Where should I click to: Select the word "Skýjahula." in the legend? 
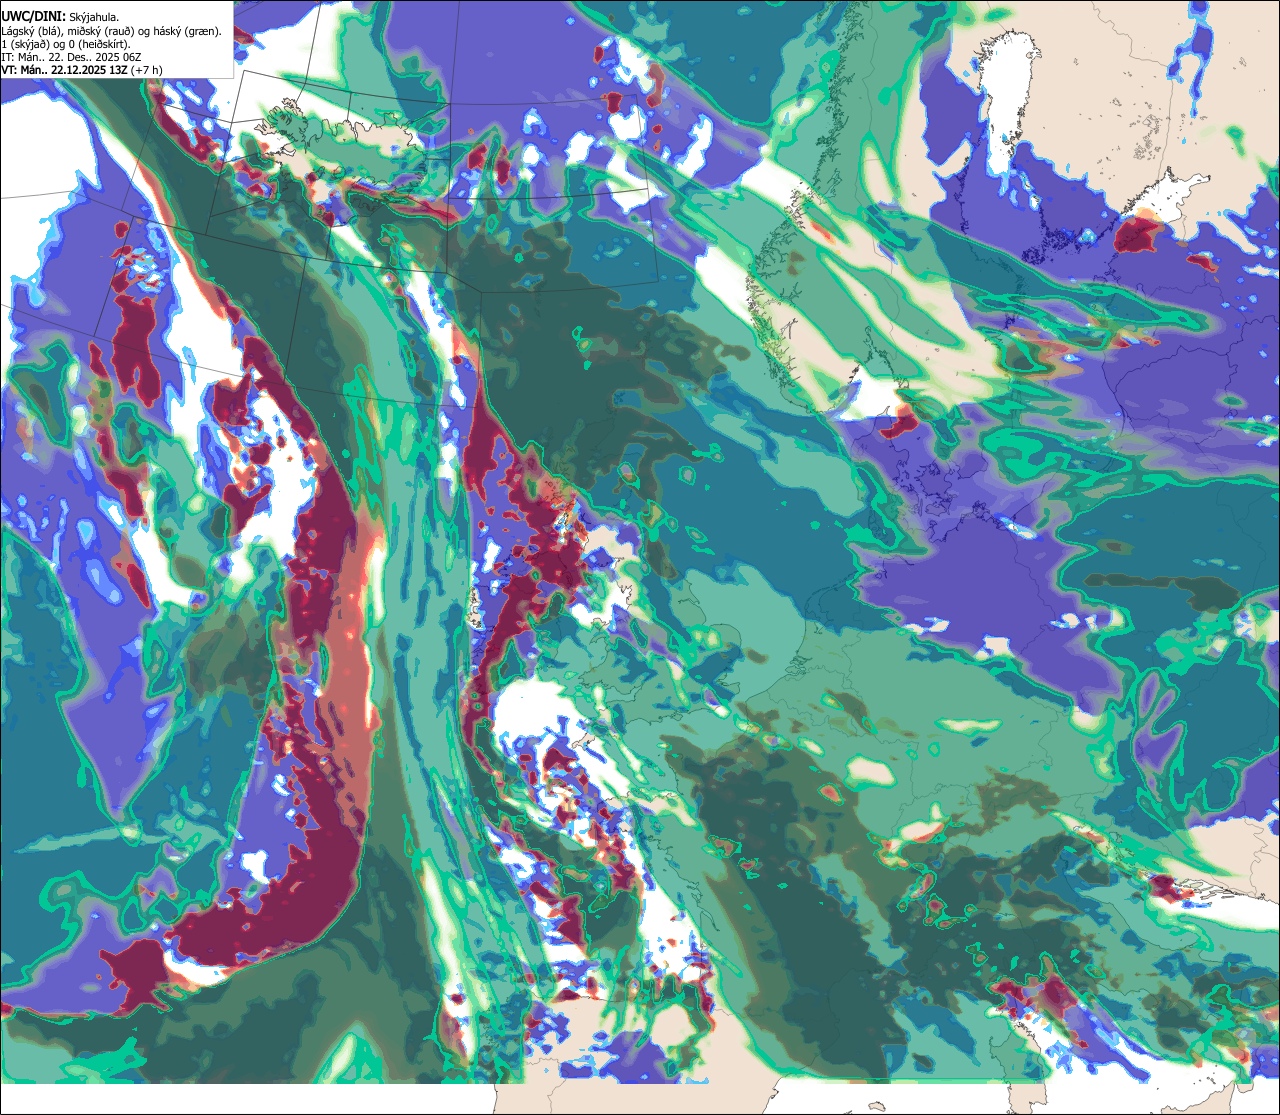(94, 18)
